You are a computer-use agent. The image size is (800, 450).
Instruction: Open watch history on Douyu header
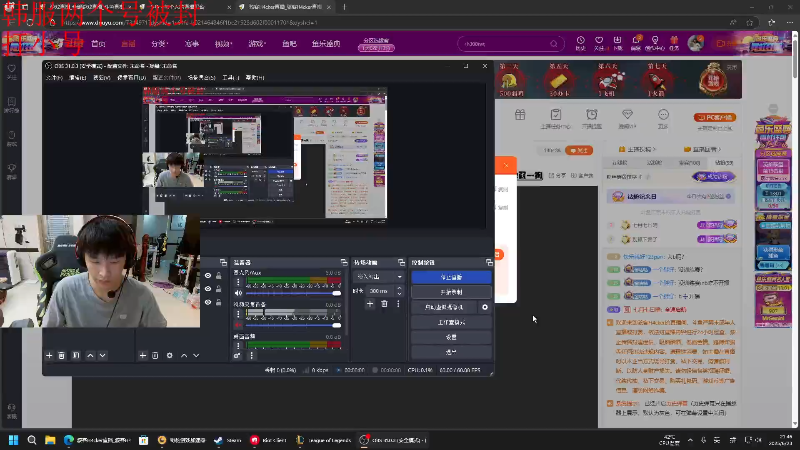pyautogui.click(x=581, y=43)
